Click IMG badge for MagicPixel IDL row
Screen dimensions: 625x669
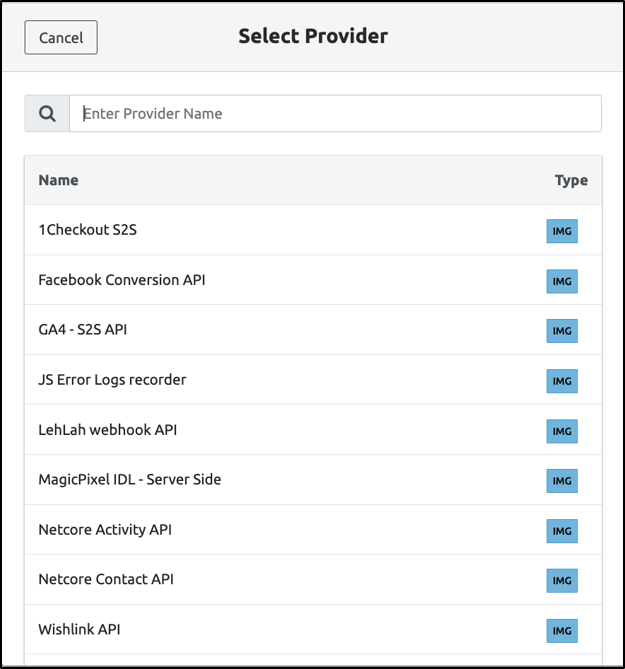pos(562,481)
